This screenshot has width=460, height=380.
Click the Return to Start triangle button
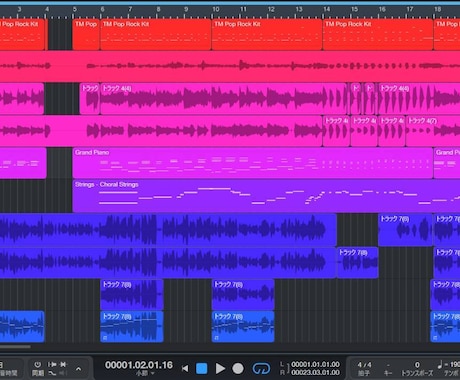tap(185, 369)
